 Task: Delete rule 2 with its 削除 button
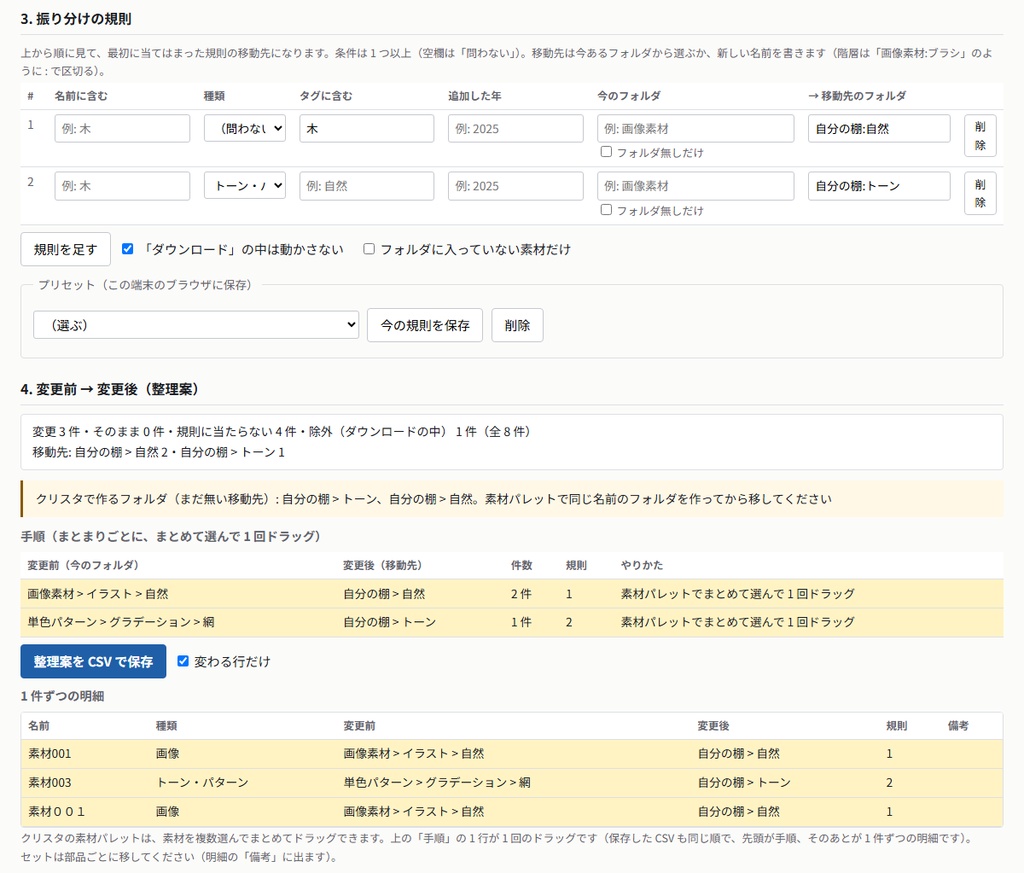[980, 193]
